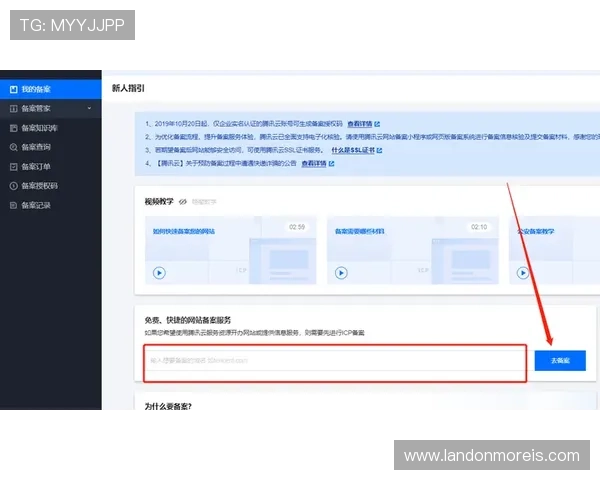Open 查看详情 link in notice line 4
This screenshot has width=600, height=480.
(314, 163)
